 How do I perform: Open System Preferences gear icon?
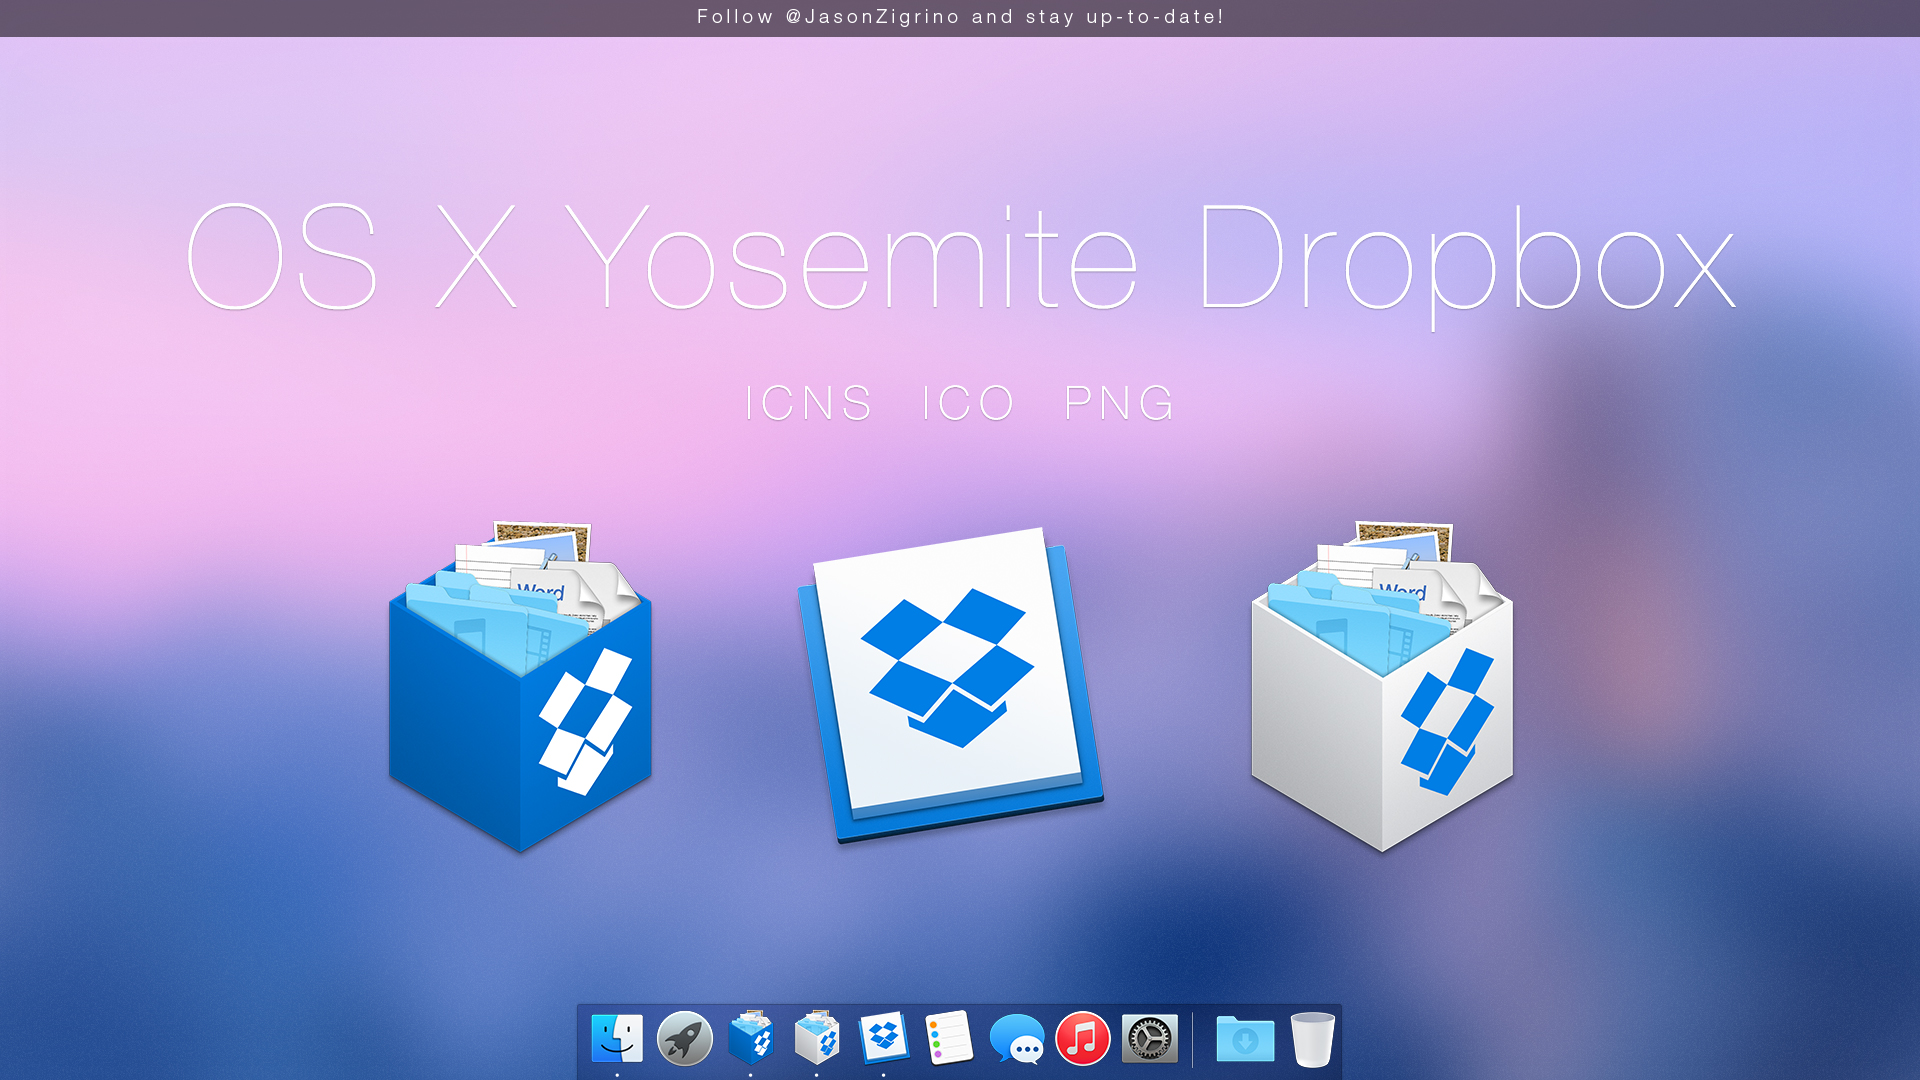(1150, 1038)
